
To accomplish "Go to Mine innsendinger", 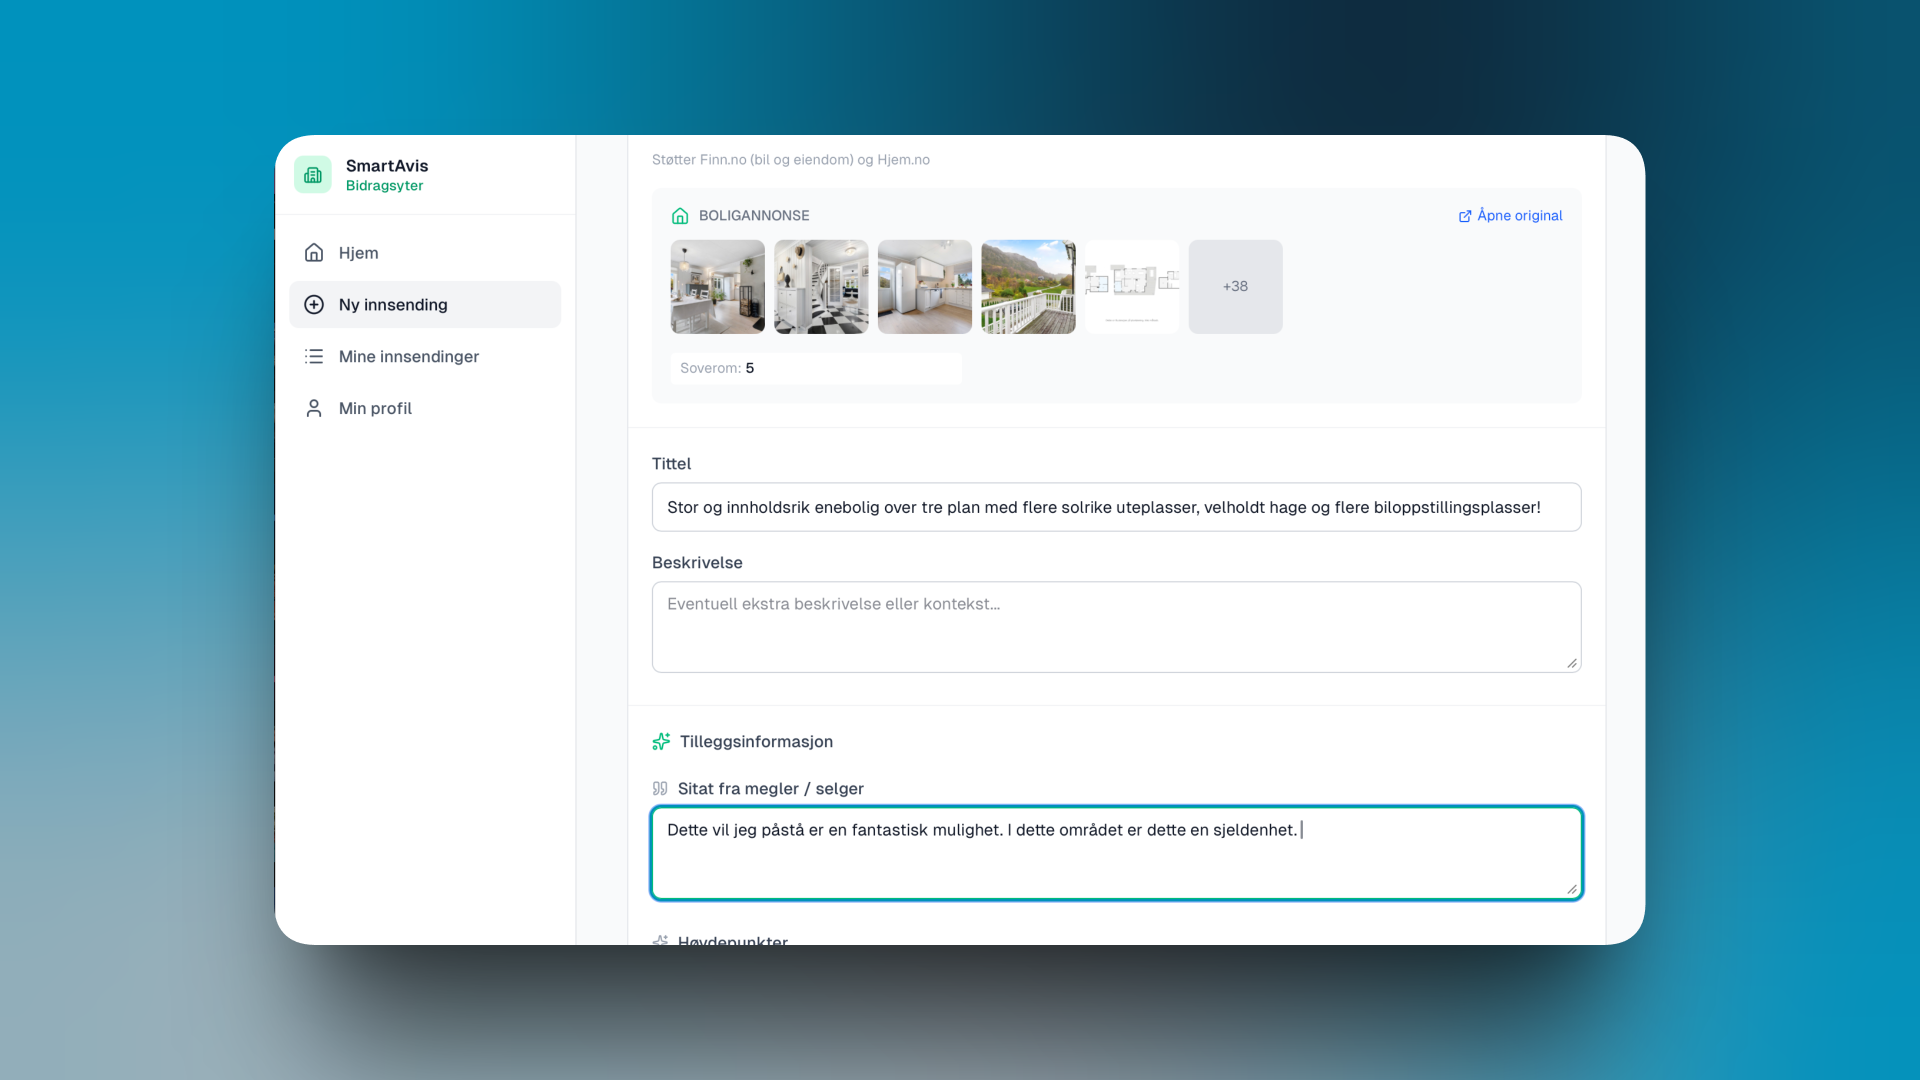I will (x=408, y=357).
